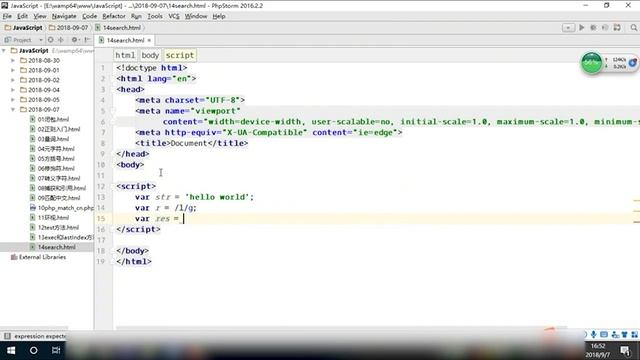Click scroll from source target icon
This screenshot has width=640, height=360.
(51, 40)
